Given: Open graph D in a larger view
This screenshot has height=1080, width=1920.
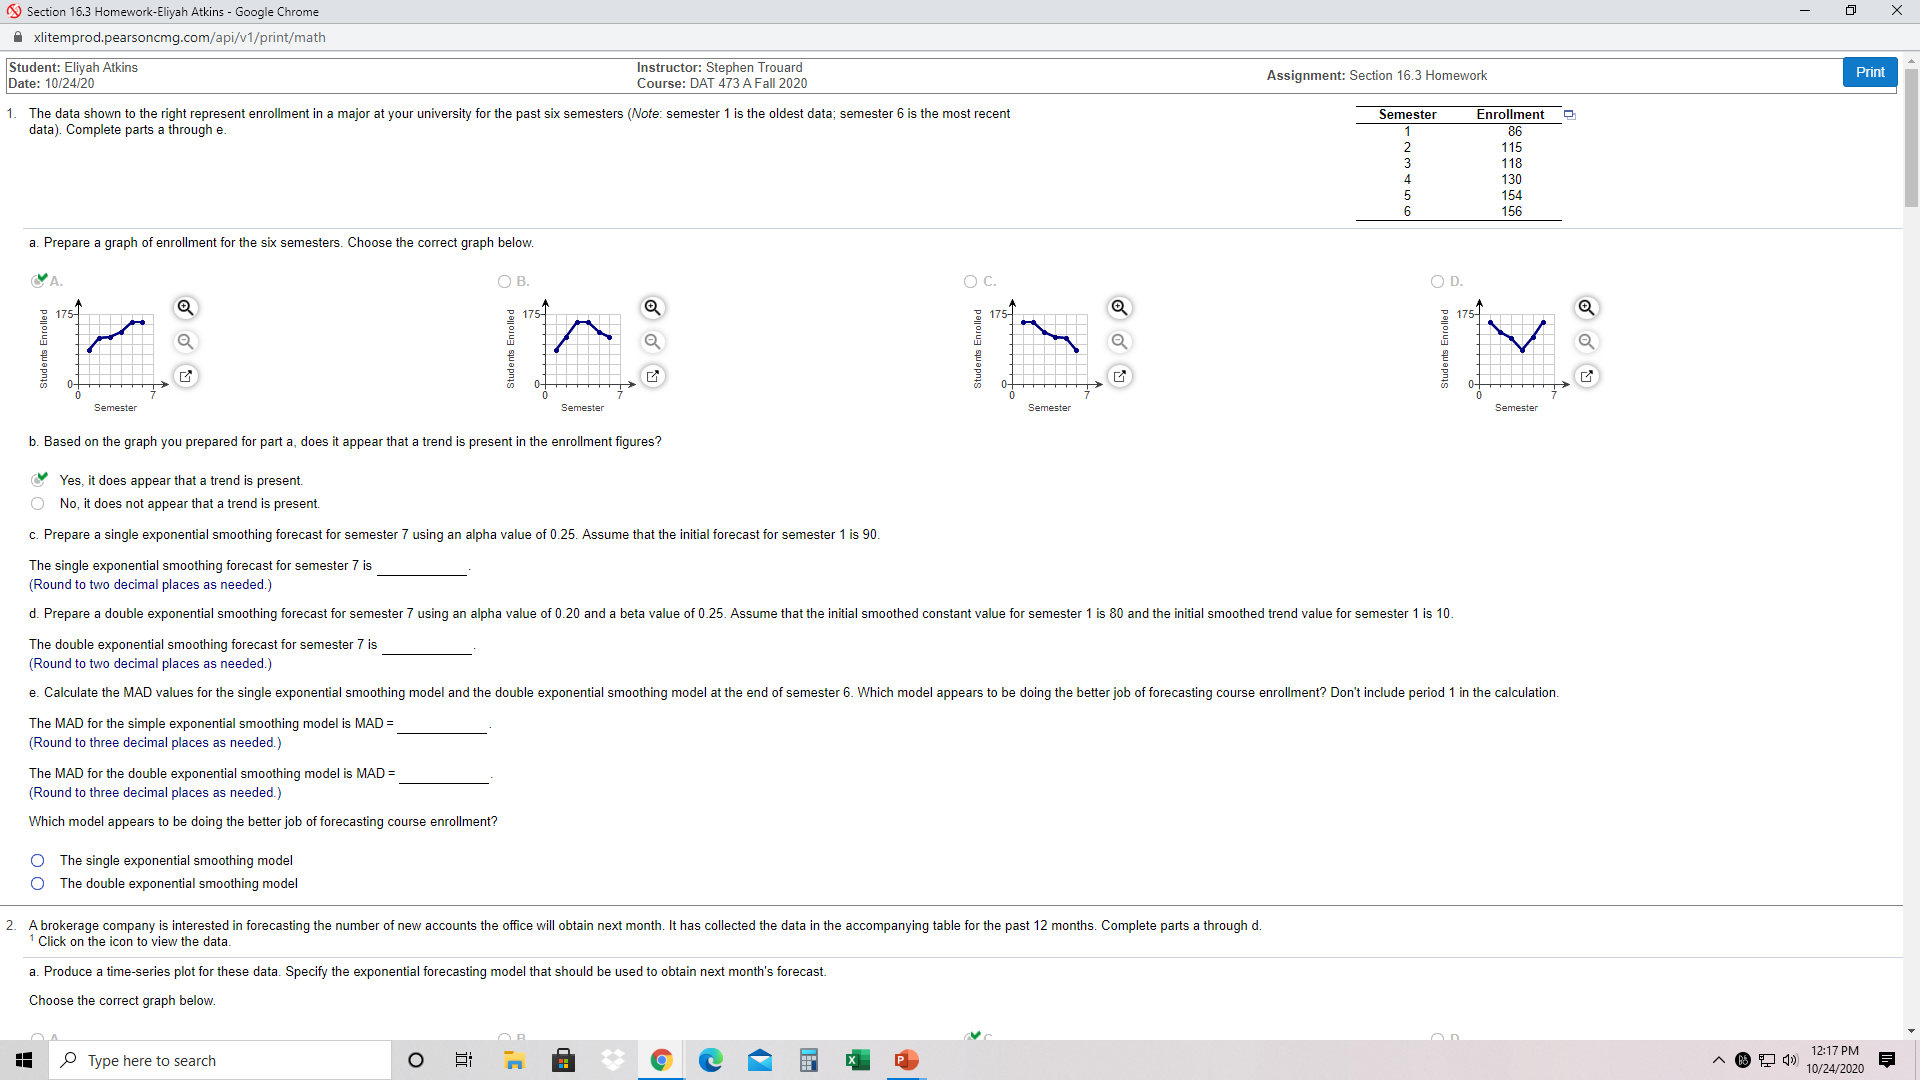Looking at the screenshot, I should click(1587, 376).
